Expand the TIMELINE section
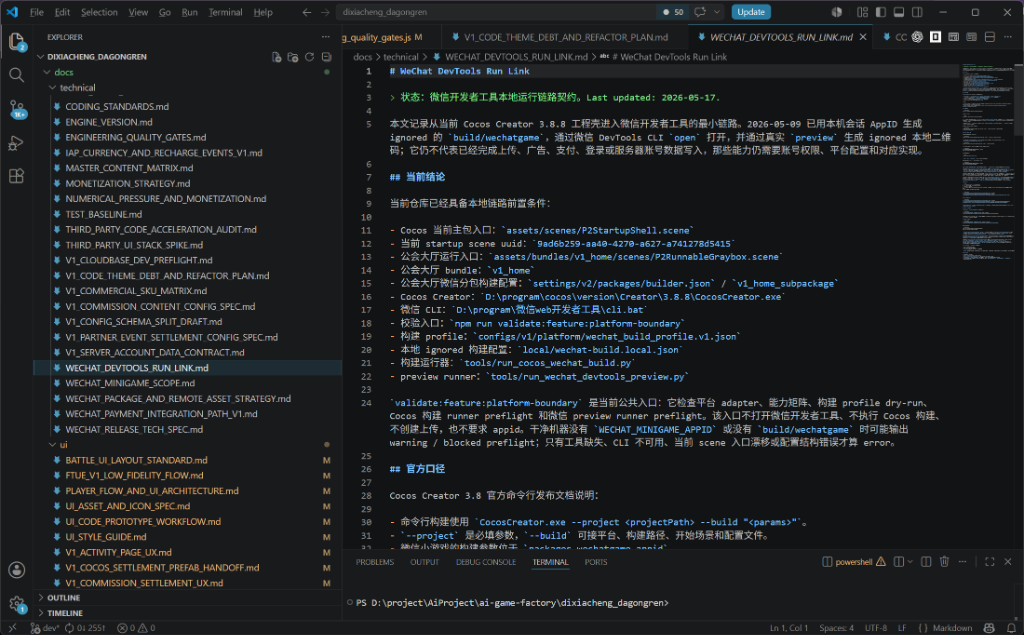The image size is (1024, 635). [x=188, y=613]
